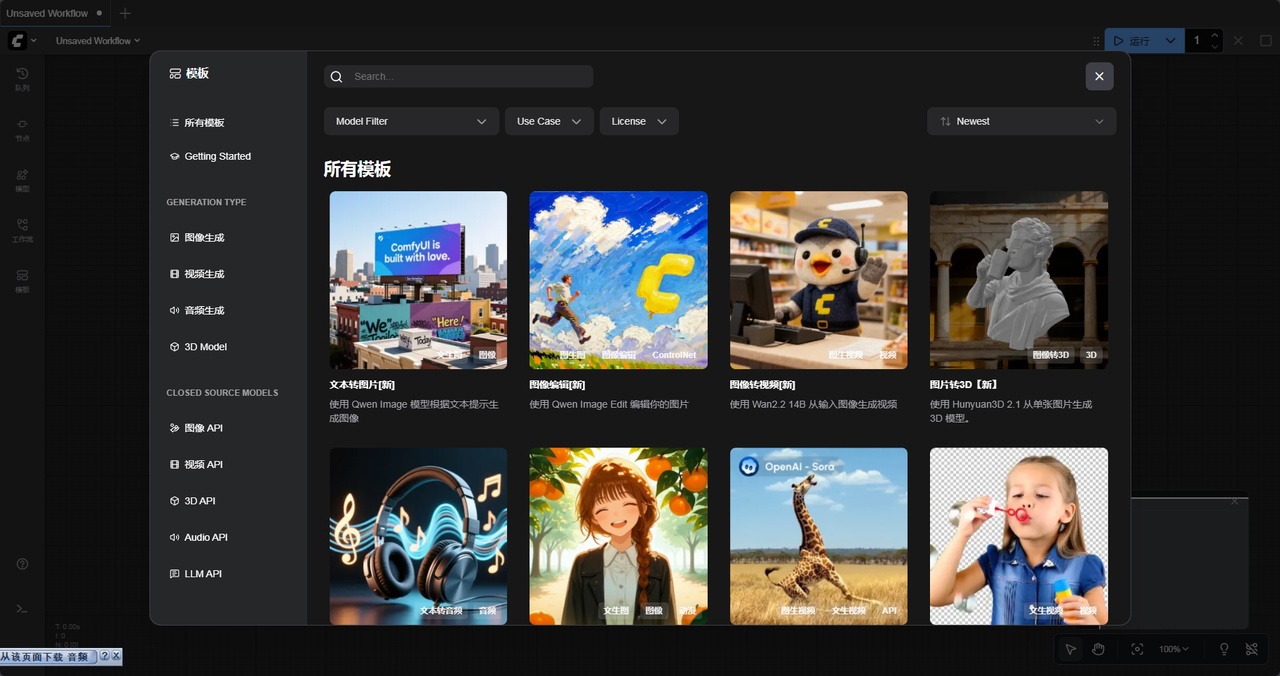Image resolution: width=1280 pixels, height=676 pixels.
Task: Click the ComfyUI logo menu button
Action: point(18,41)
